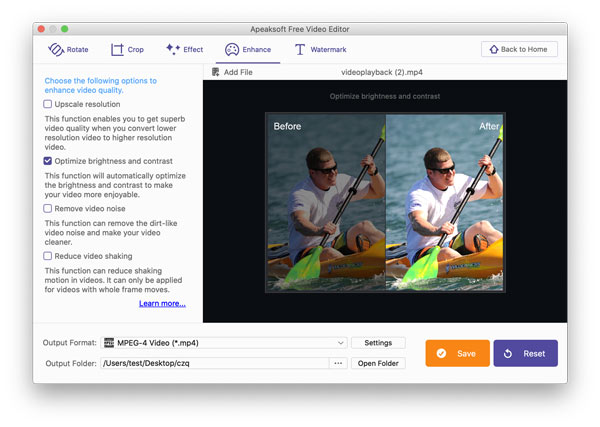Click 'Choose the following options' heading
This screenshot has height=427, width=600.
[101, 85]
